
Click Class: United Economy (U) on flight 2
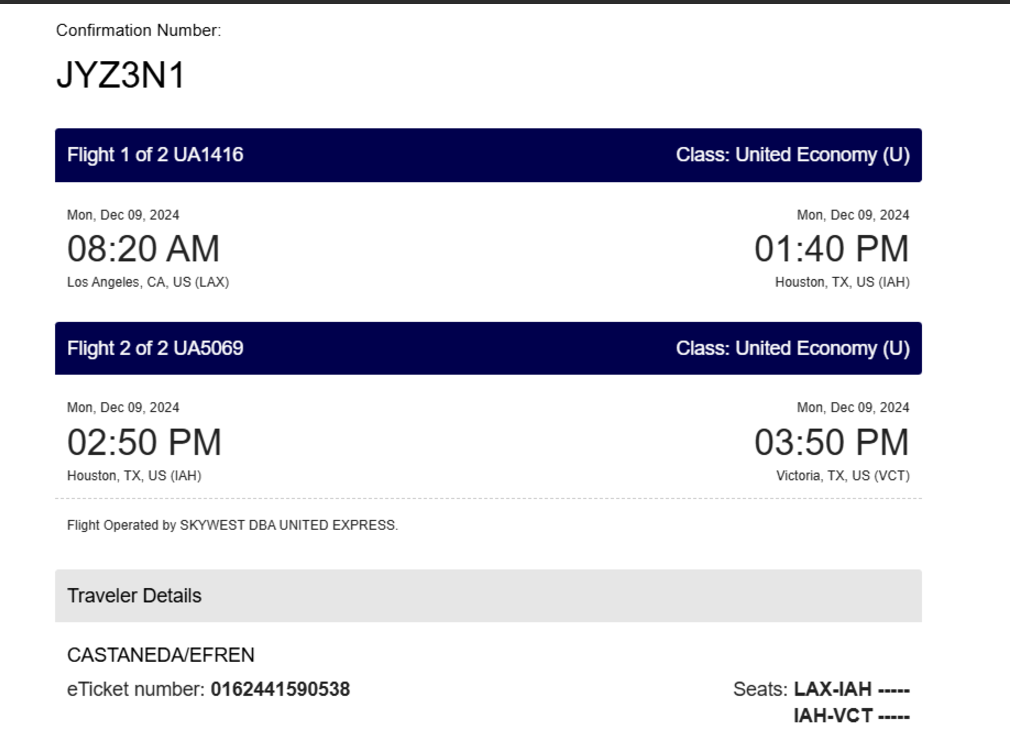click(792, 348)
